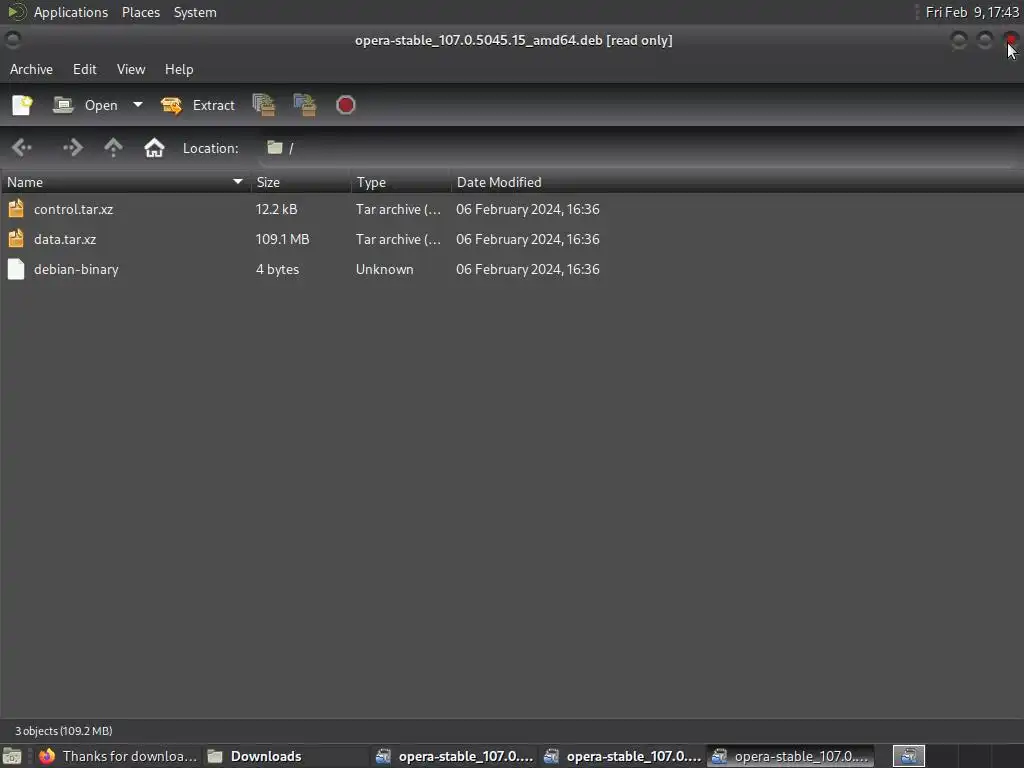Open the Archive menu

click(x=31, y=69)
